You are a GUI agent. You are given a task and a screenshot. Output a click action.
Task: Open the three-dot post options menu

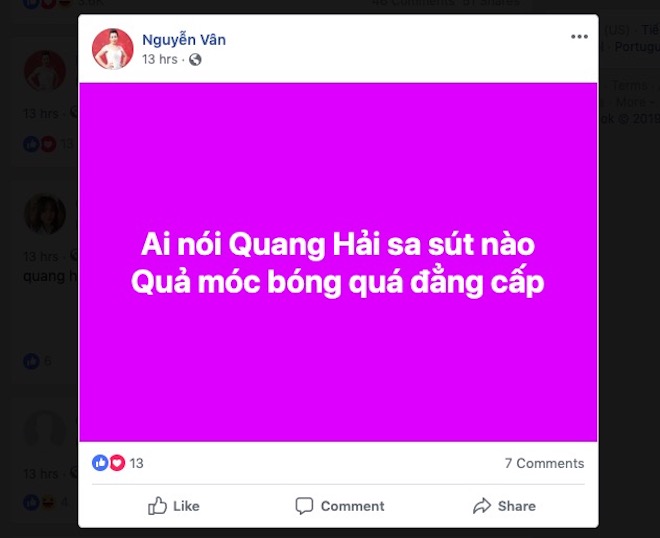click(x=579, y=37)
